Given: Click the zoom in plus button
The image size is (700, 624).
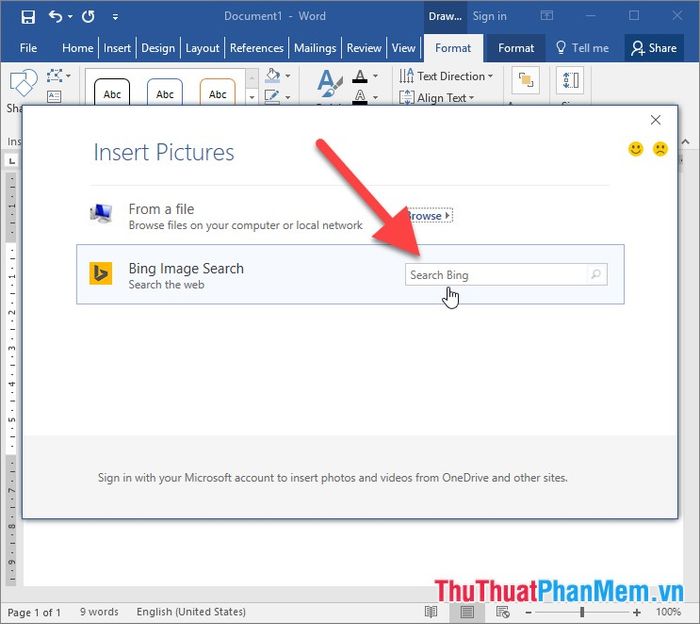Looking at the screenshot, I should pyautogui.click(x=637, y=612).
